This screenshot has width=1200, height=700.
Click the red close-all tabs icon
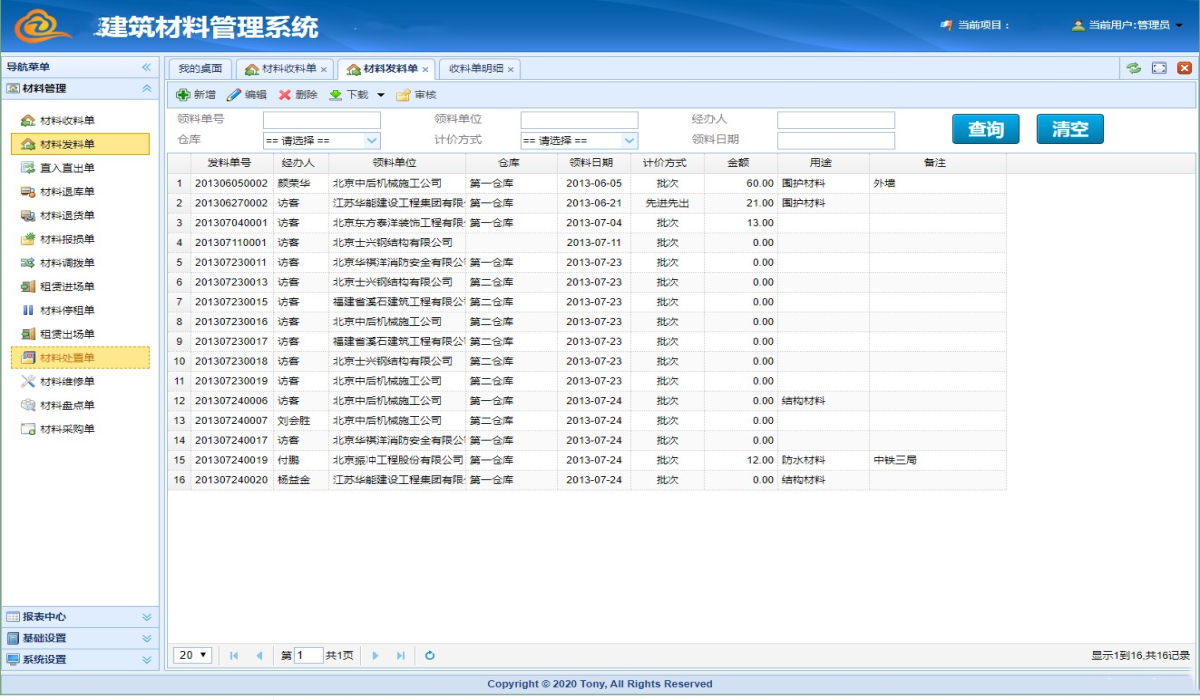tap(1184, 68)
